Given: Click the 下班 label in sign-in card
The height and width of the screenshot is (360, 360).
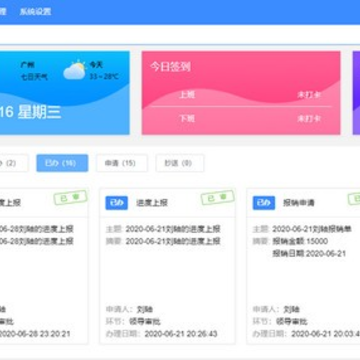Looking at the screenshot, I should 187,118.
